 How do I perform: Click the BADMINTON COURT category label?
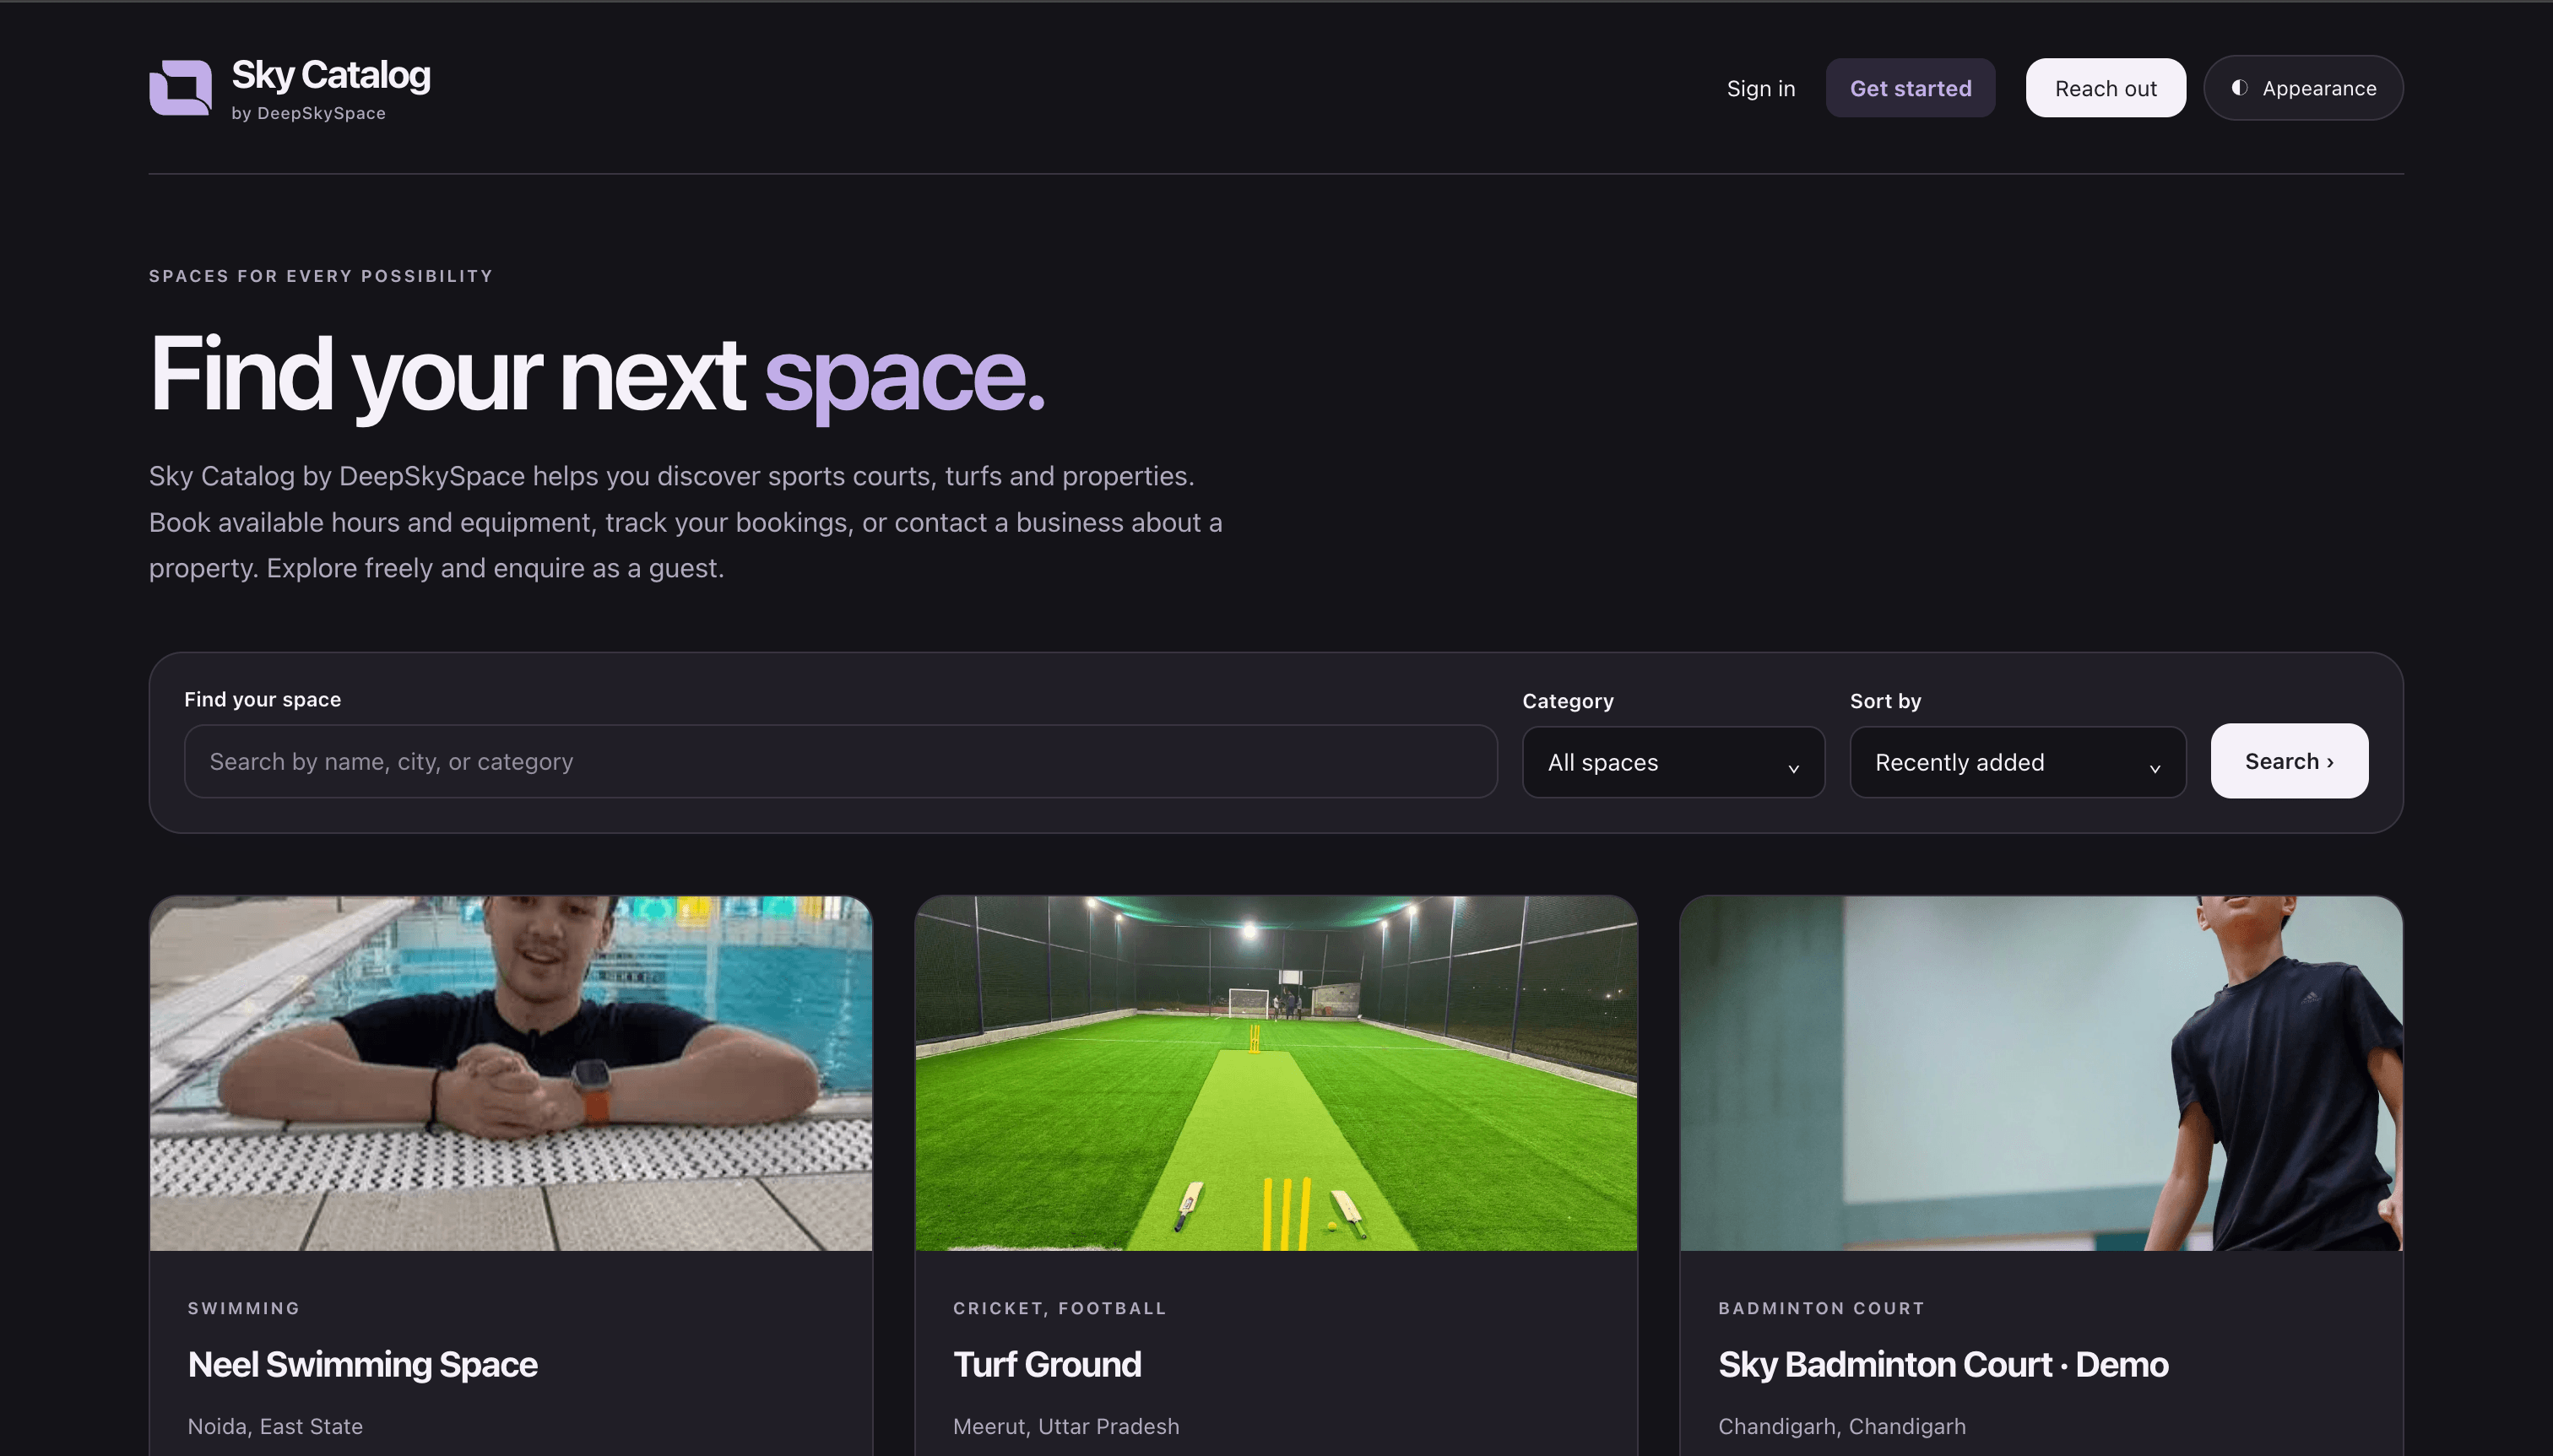[1821, 1308]
